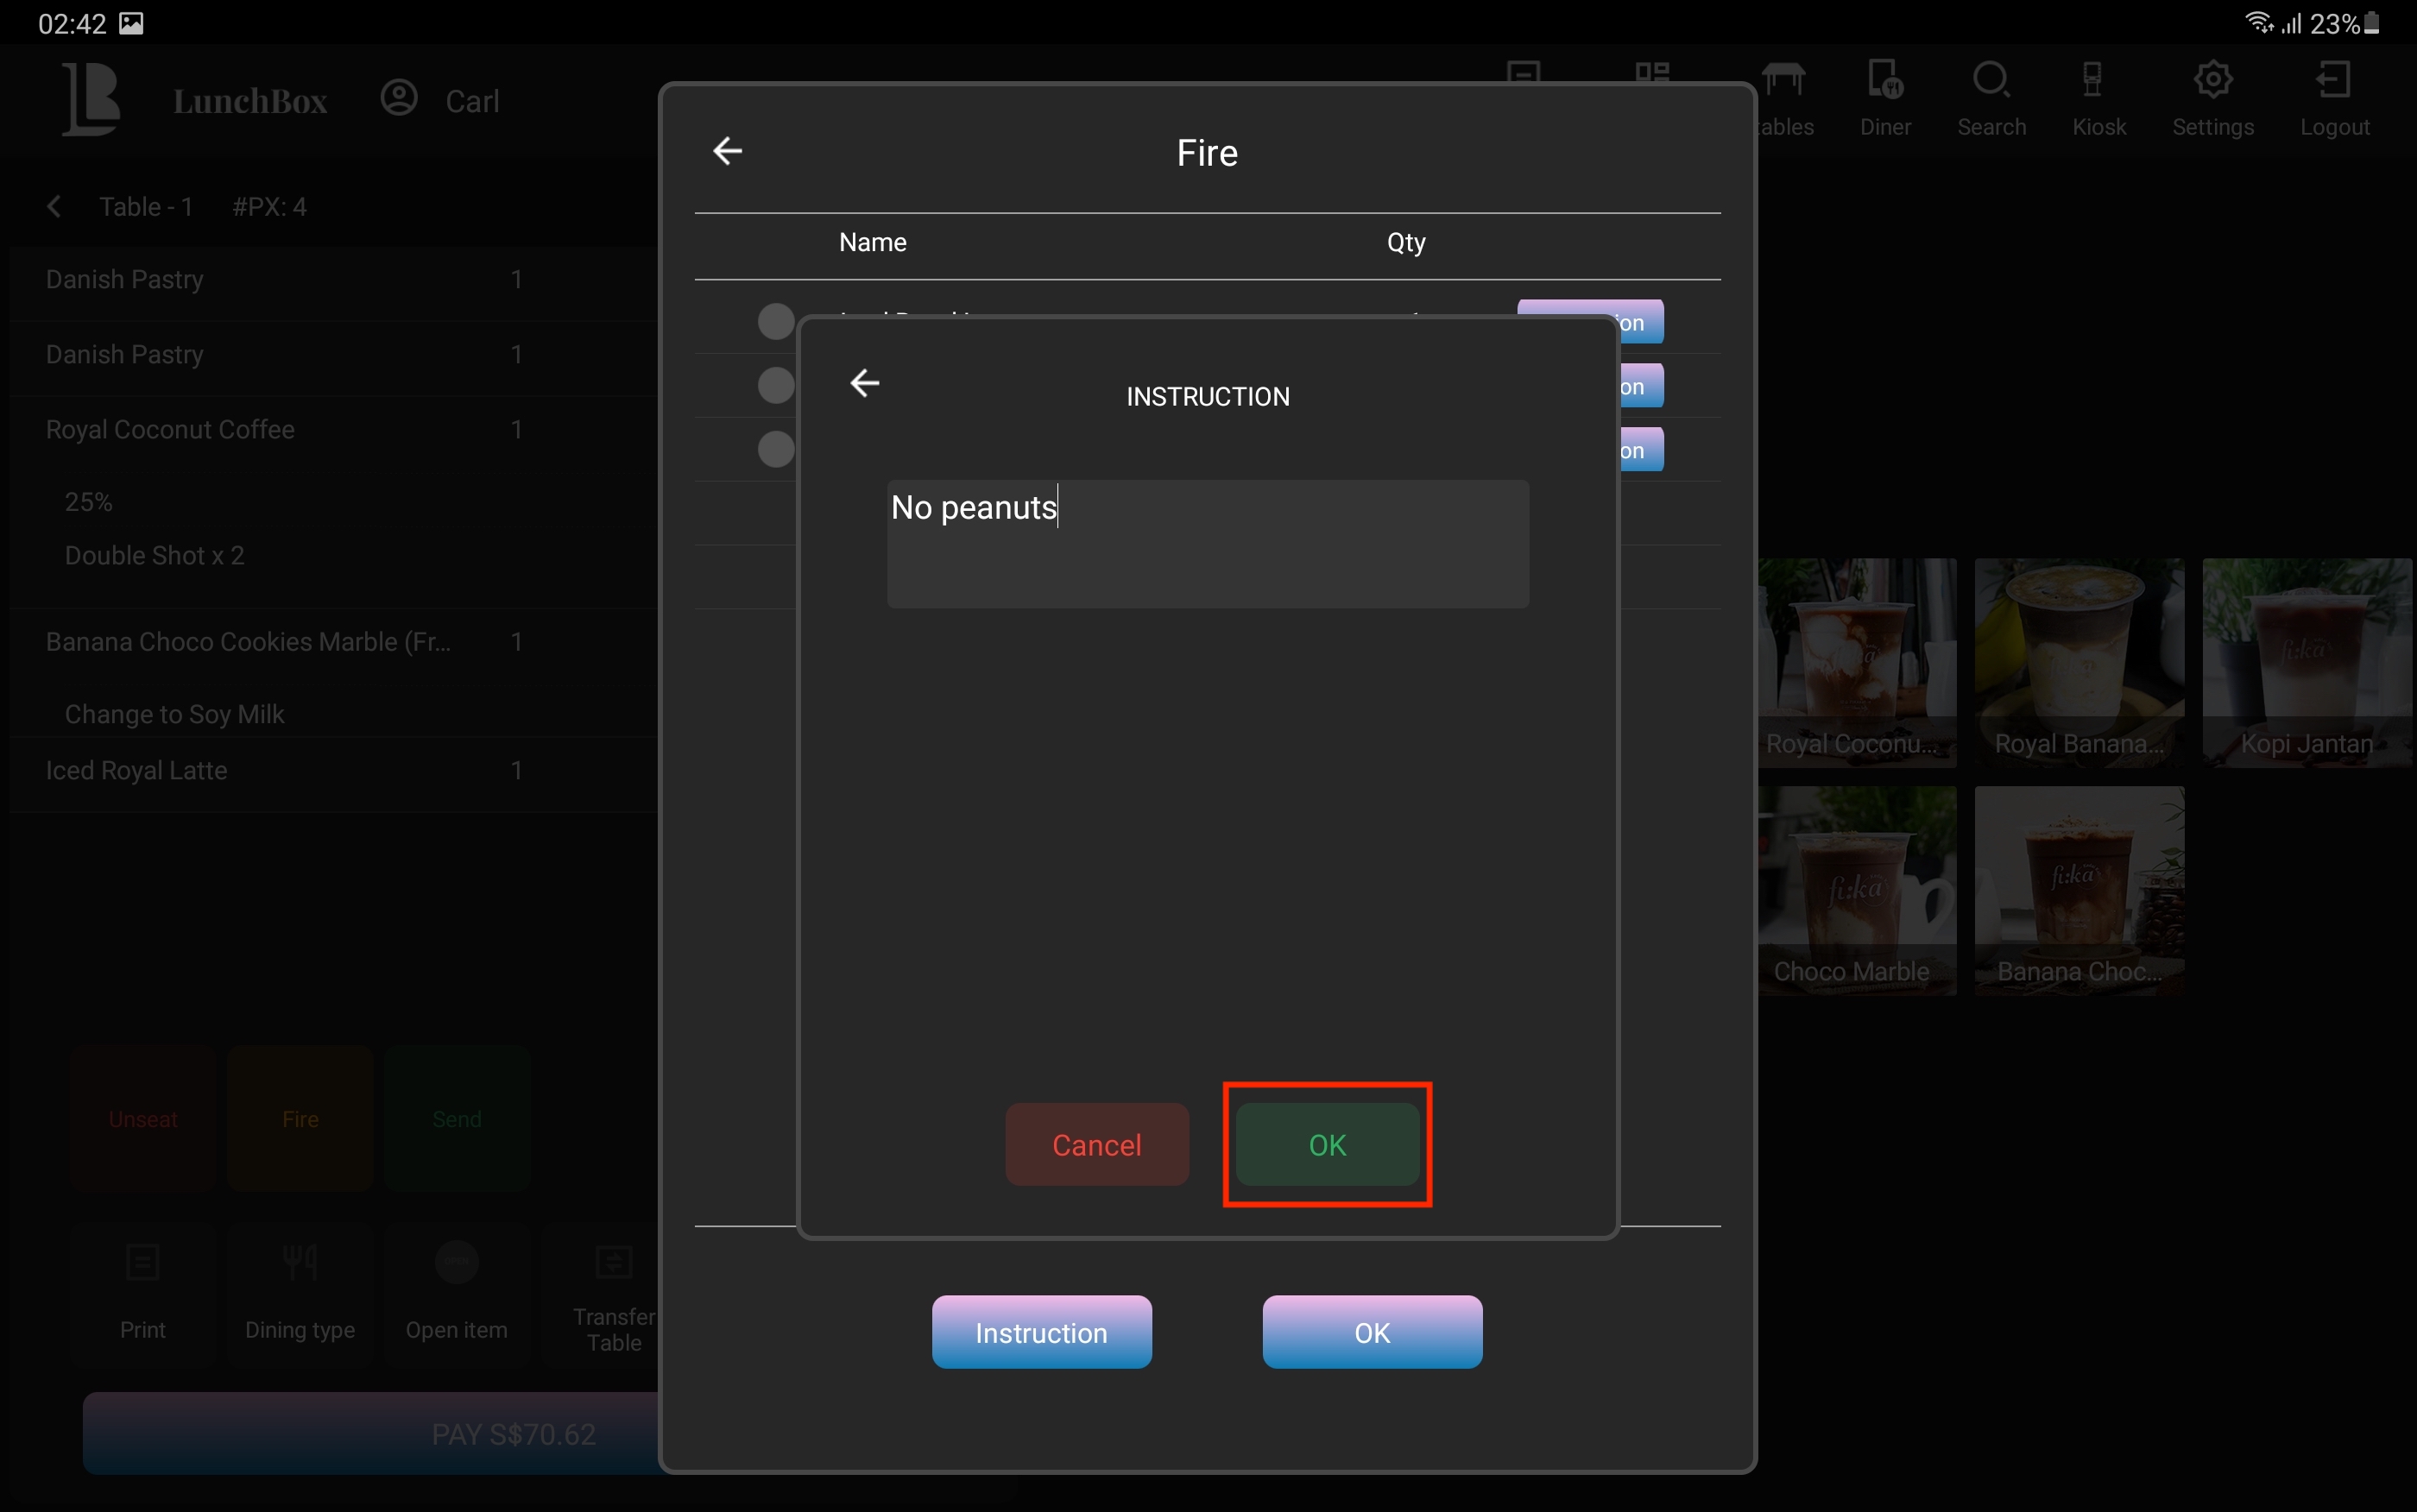The width and height of the screenshot is (2417, 1512).
Task: Open the Search icon in top bar
Action: click(1991, 80)
